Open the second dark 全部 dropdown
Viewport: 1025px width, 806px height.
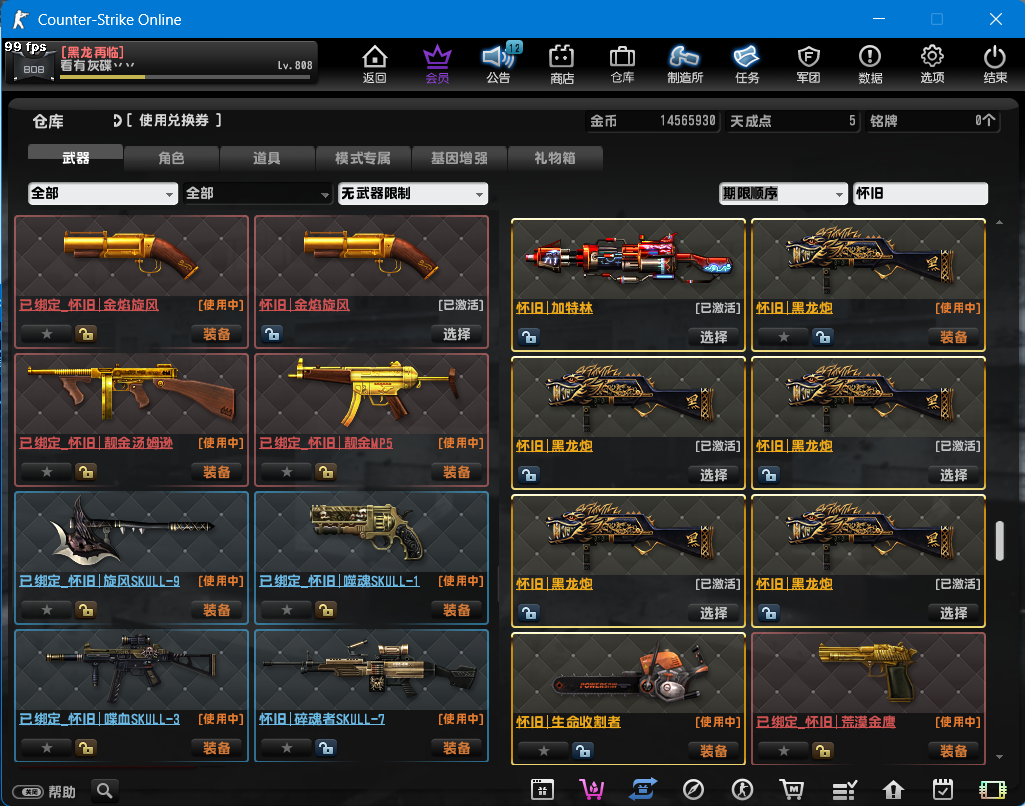(x=258, y=193)
